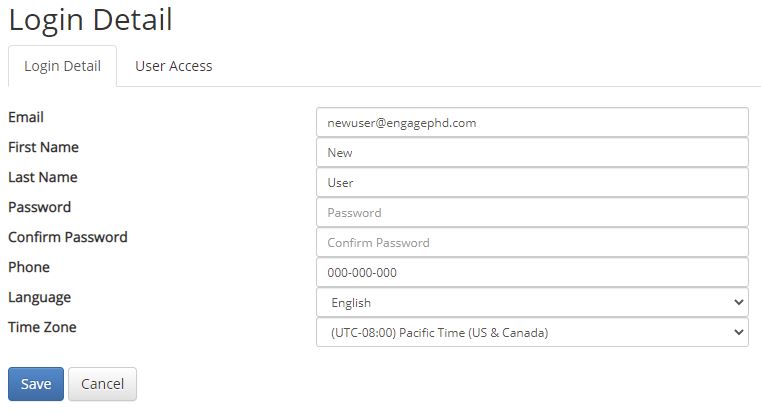Open the Language dropdown showing English
The height and width of the screenshot is (420, 761).
click(532, 302)
